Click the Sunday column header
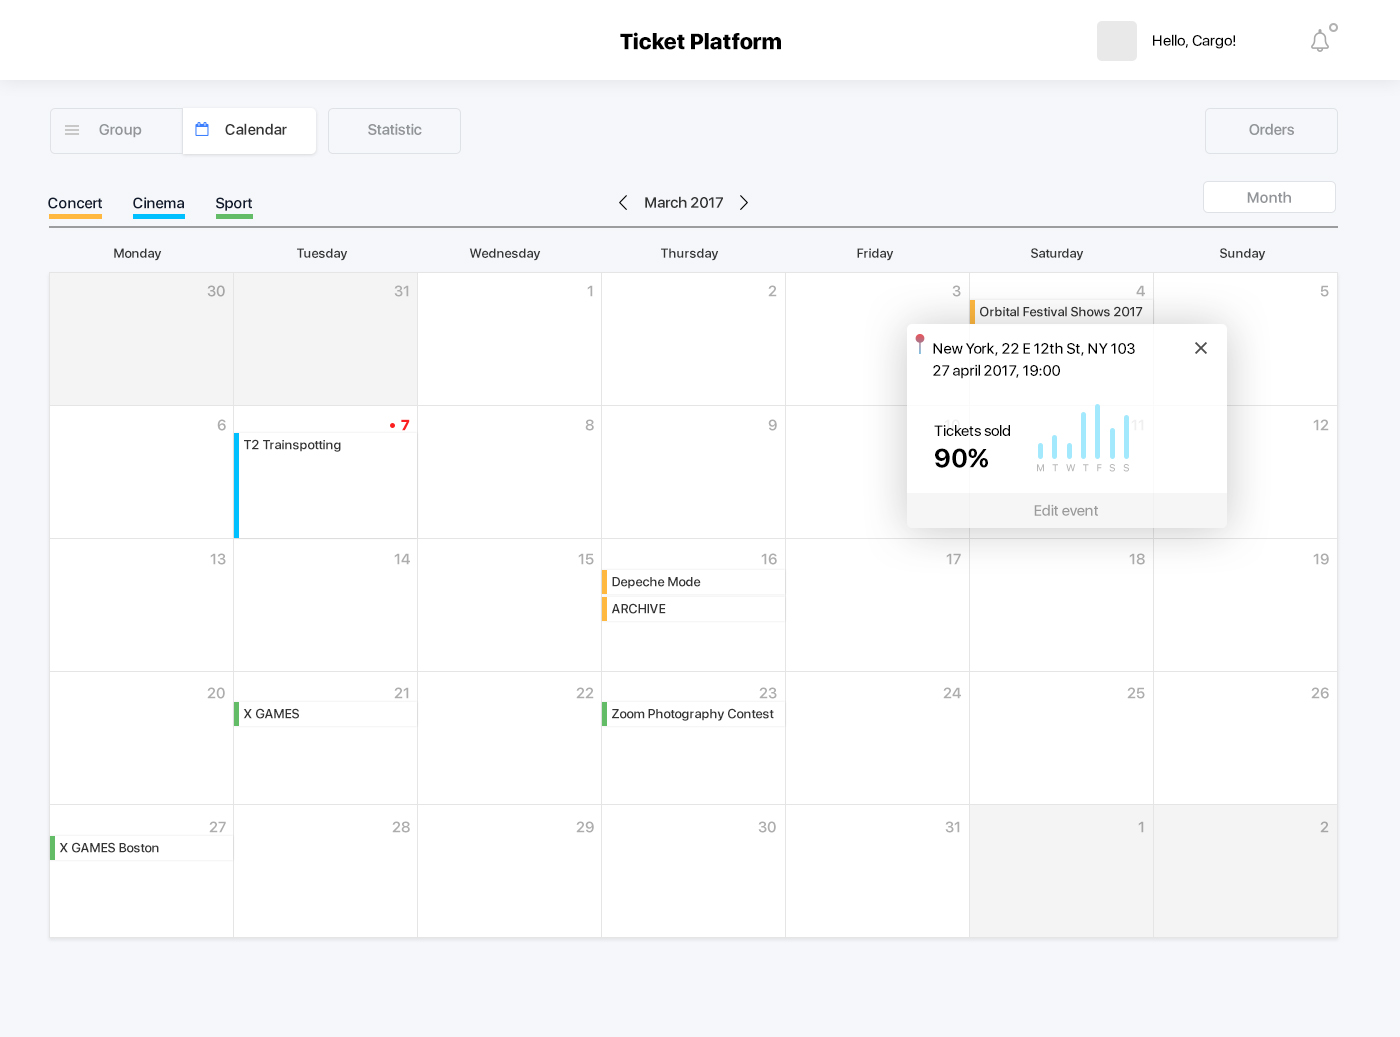Viewport: 1400px width, 1037px height. click(1242, 254)
